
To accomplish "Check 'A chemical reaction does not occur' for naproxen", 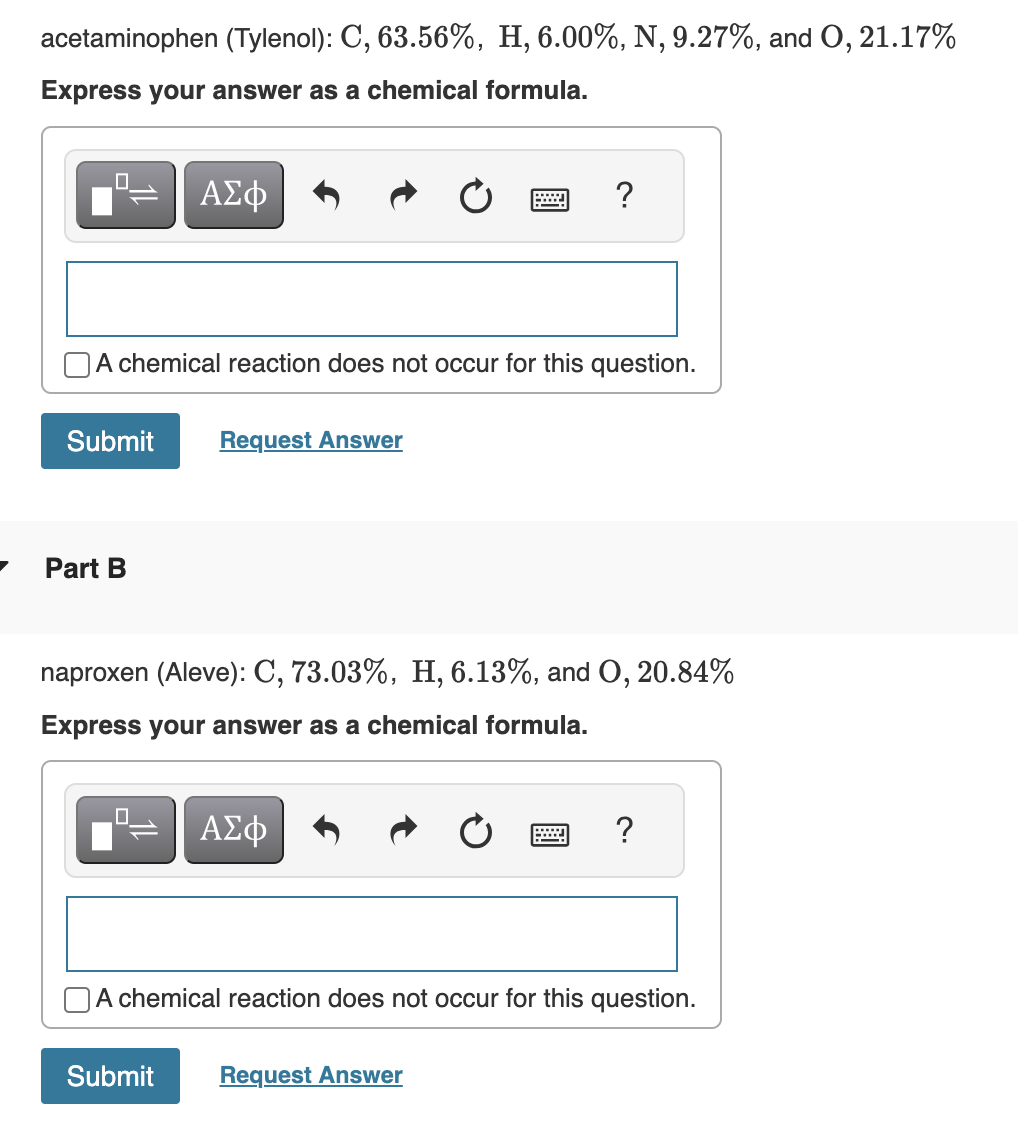I will [x=76, y=999].
